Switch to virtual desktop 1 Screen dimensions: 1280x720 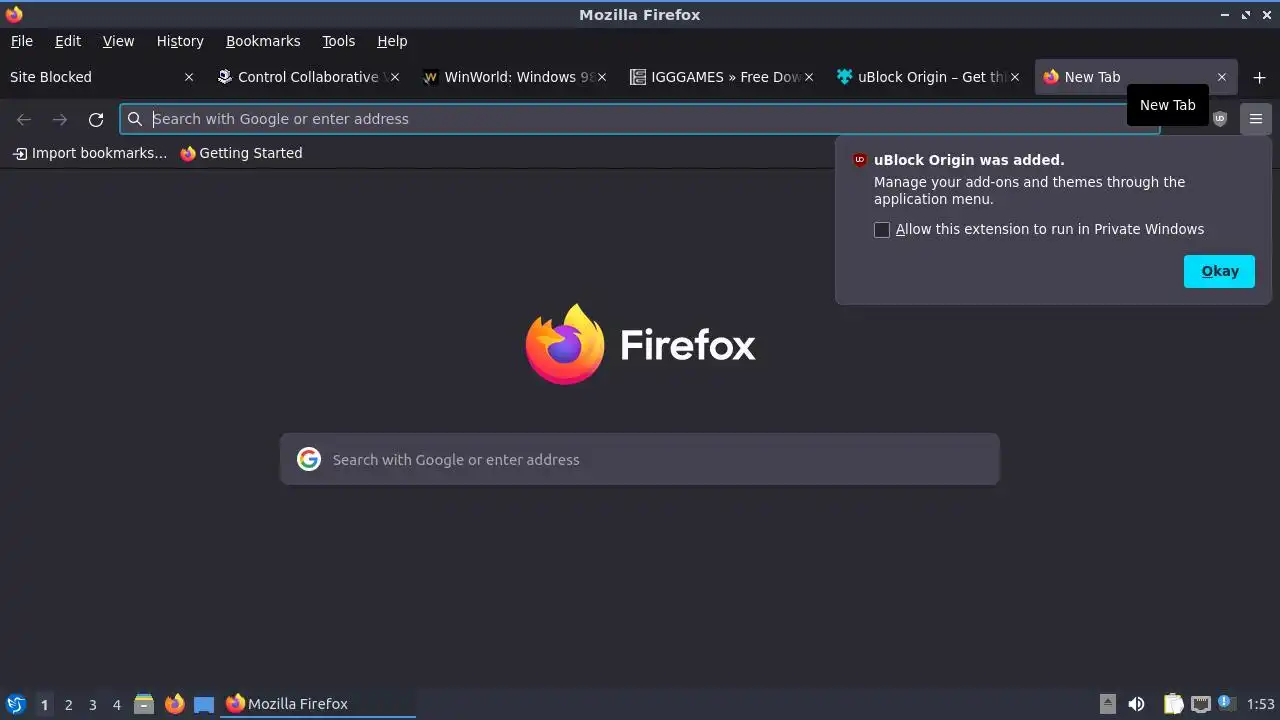[x=44, y=705]
